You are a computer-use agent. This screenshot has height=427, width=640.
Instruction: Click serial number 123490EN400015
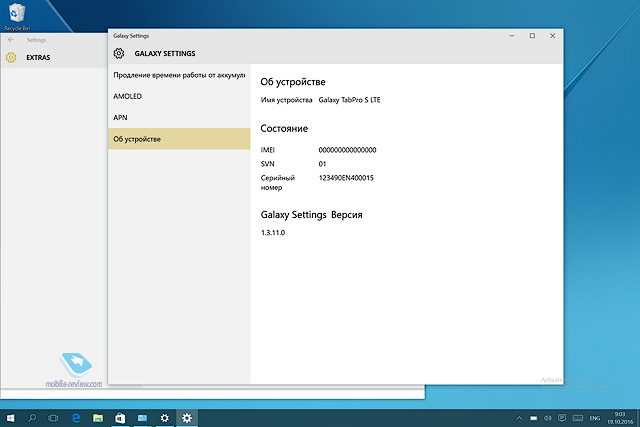[x=346, y=178]
